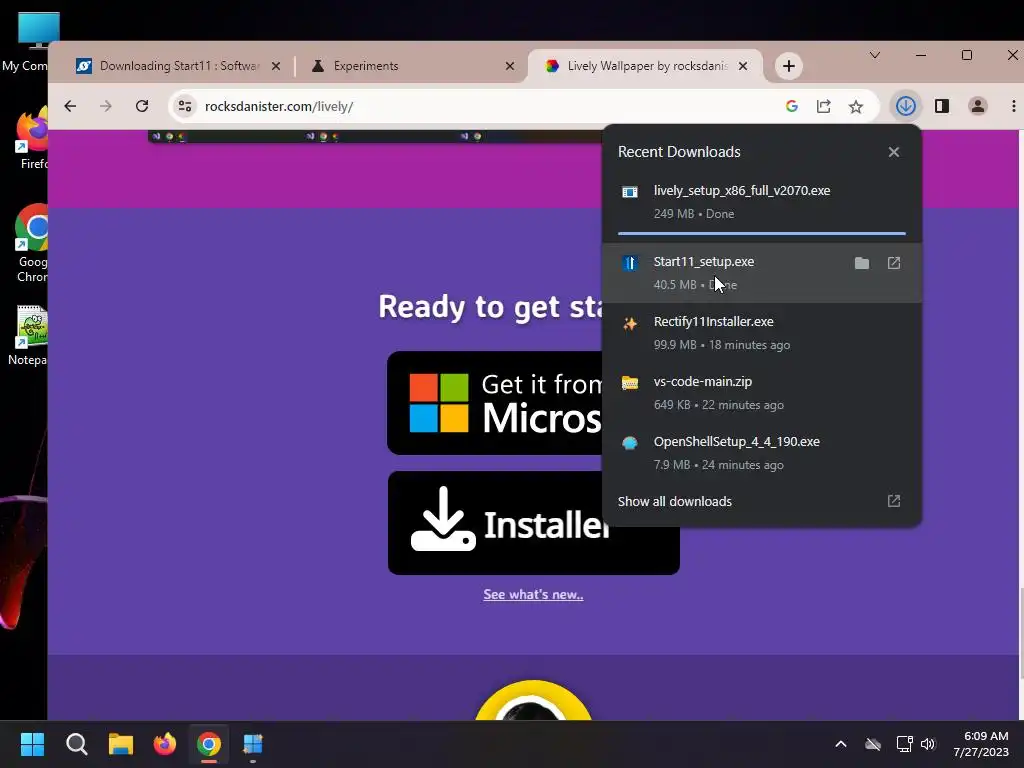
Task: Select the Lively Wallpaper tab
Action: tap(645, 66)
